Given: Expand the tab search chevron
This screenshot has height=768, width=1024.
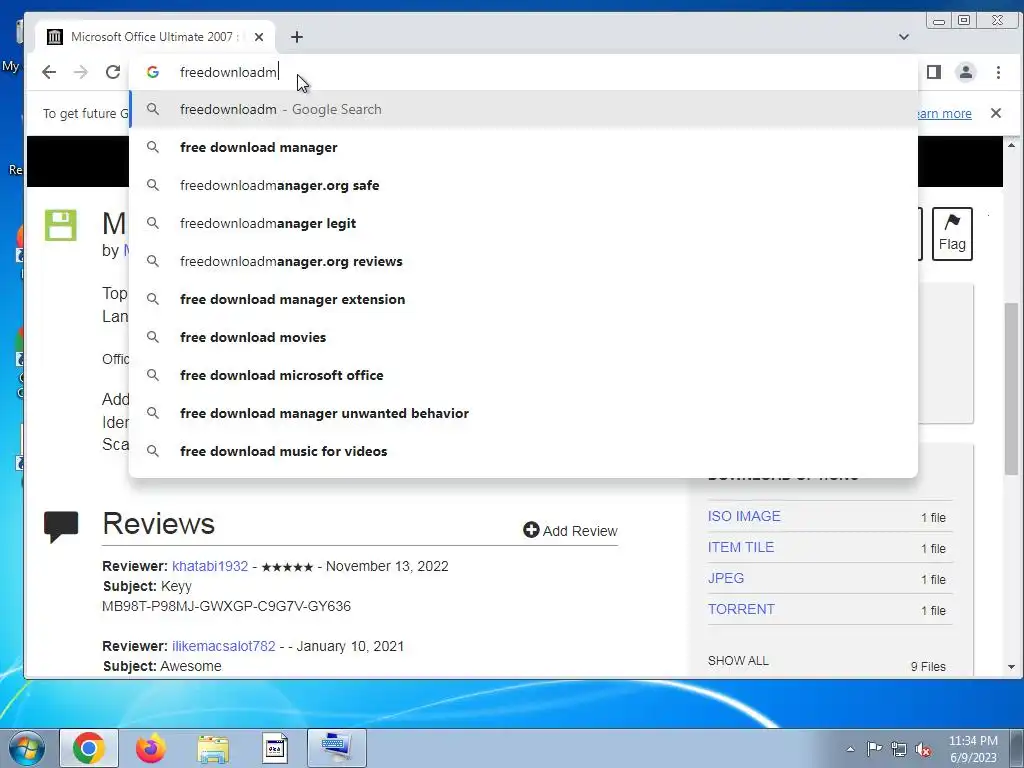Looking at the screenshot, I should (x=904, y=37).
